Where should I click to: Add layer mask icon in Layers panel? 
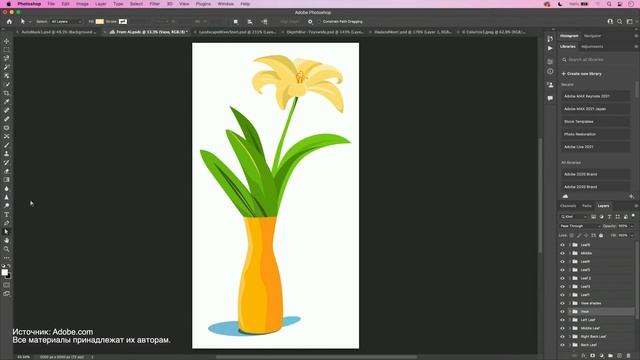(593, 356)
